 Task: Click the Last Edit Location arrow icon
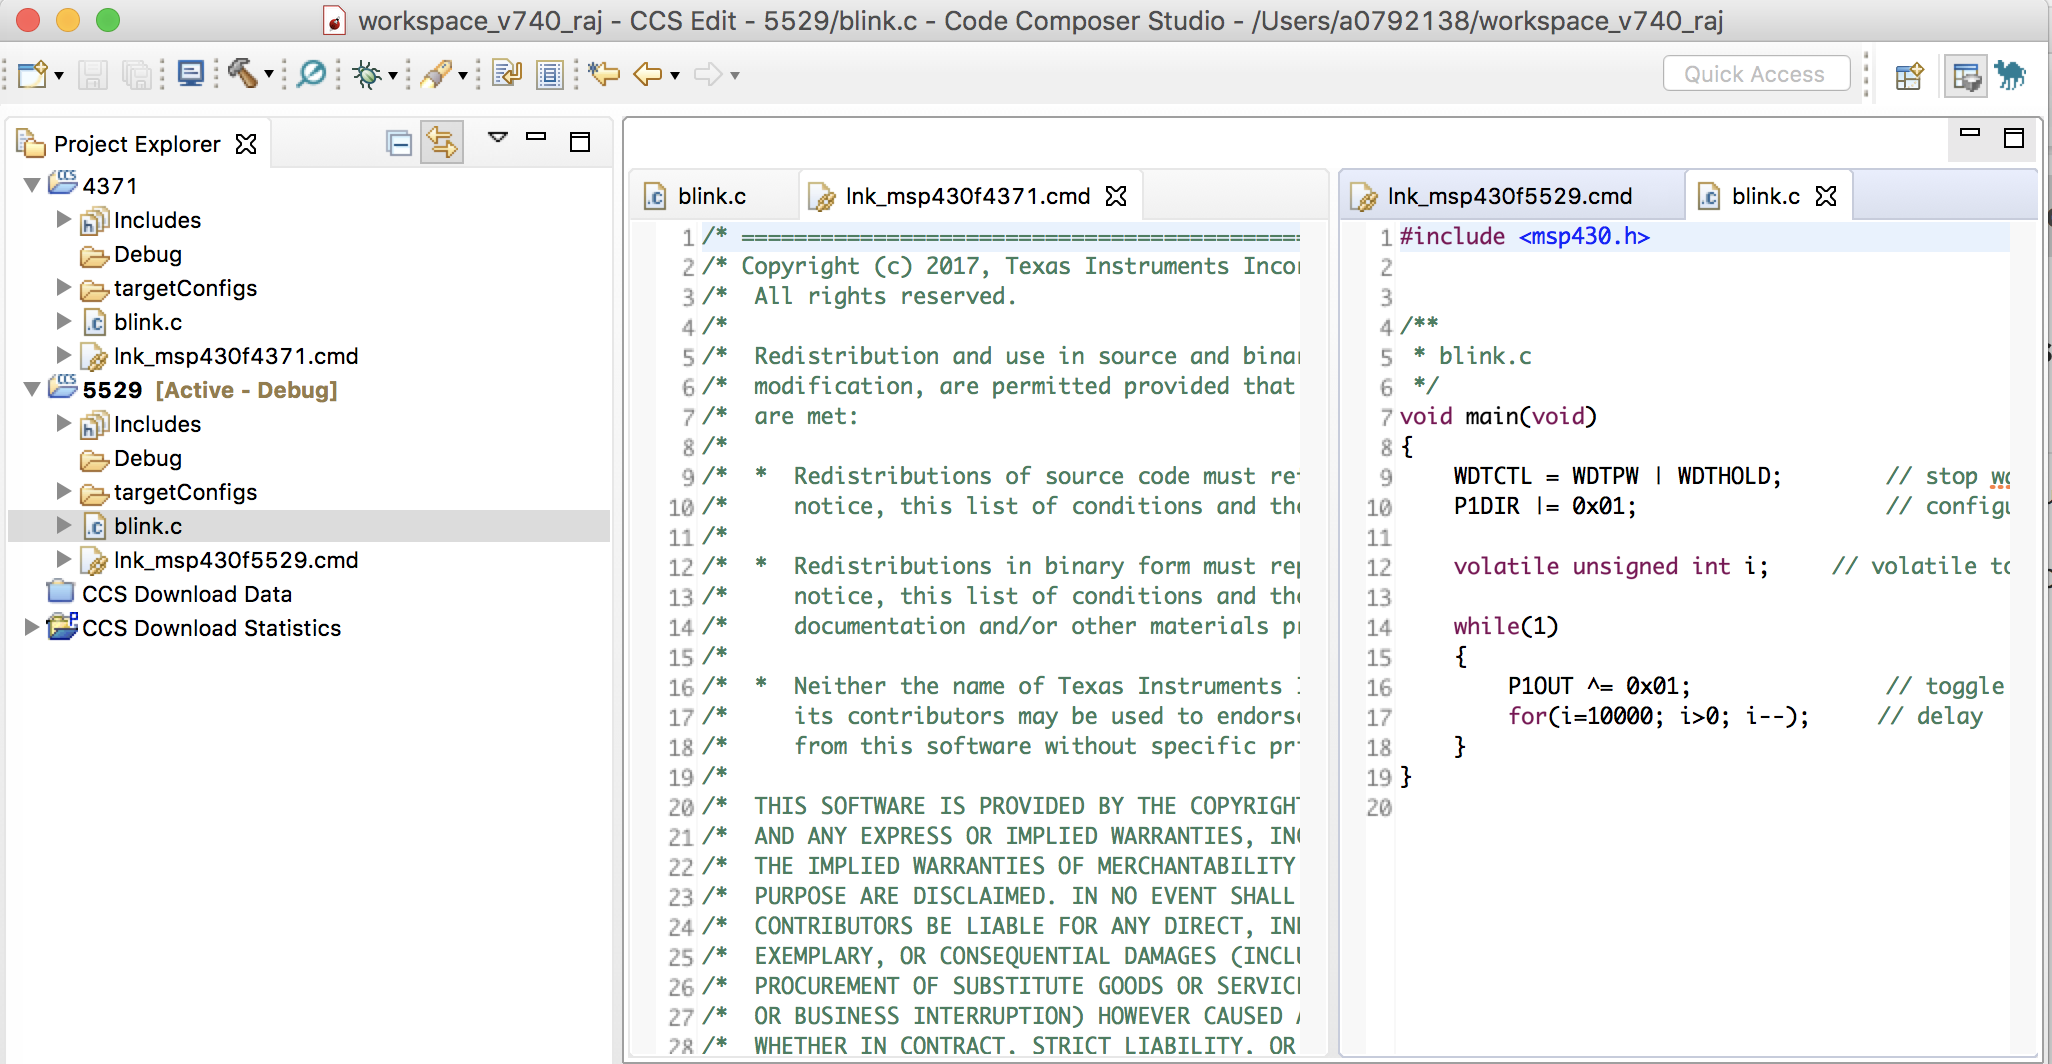click(602, 74)
